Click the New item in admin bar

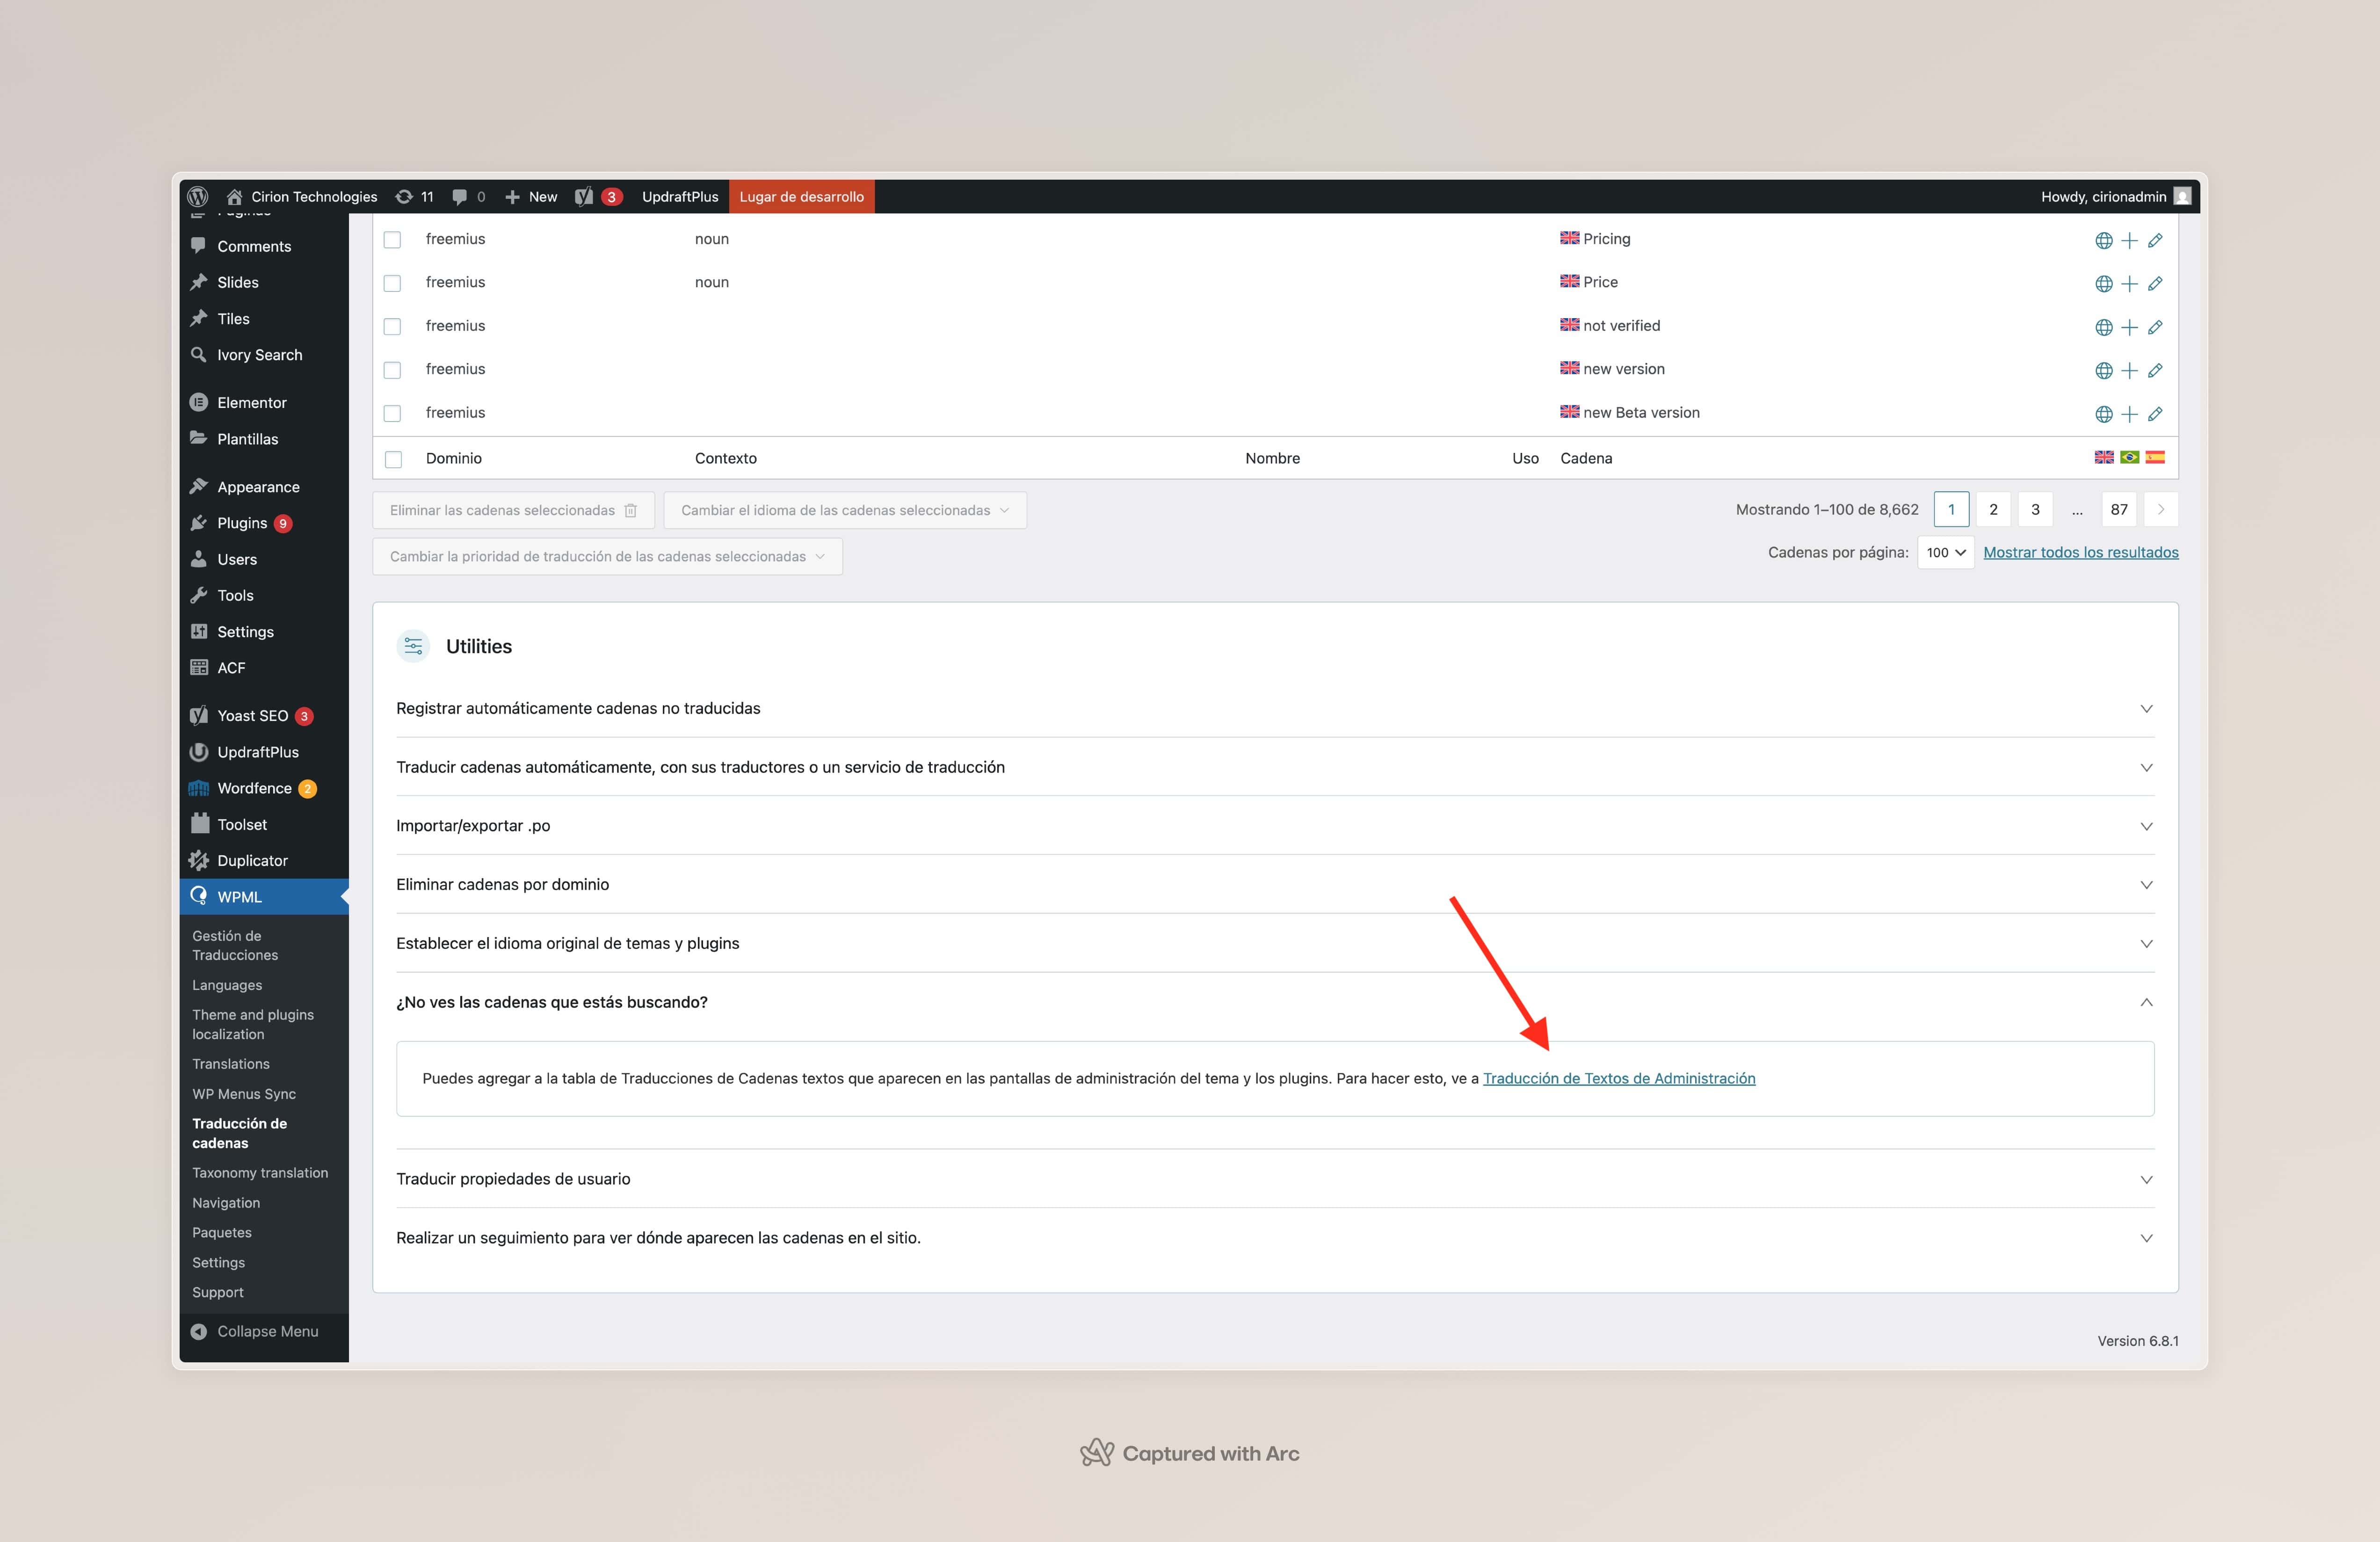pyautogui.click(x=531, y=197)
